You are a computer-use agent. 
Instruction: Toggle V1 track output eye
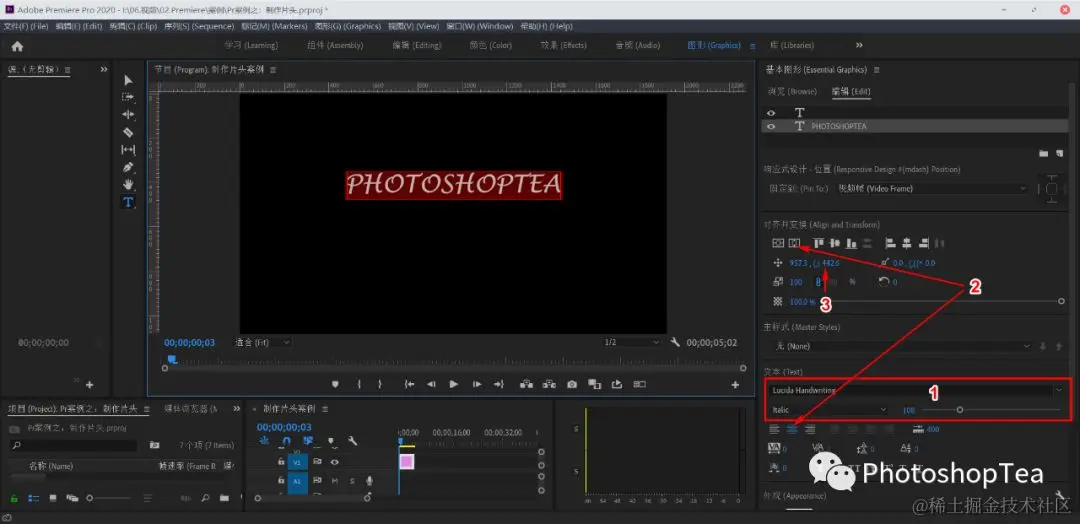click(335, 461)
